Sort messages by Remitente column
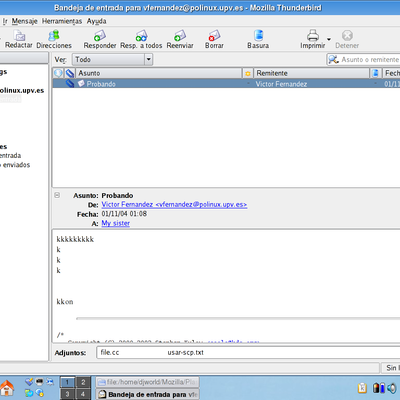The image size is (400, 400). 311,73
